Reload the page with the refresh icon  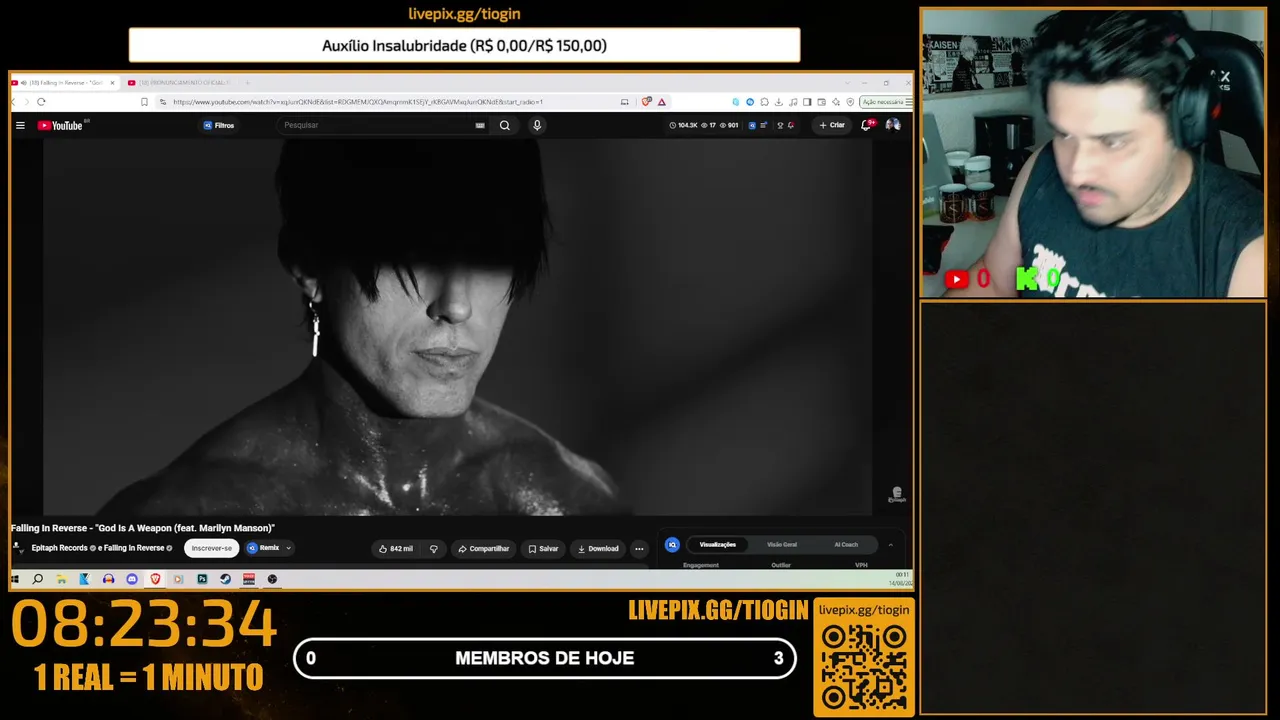(x=41, y=102)
